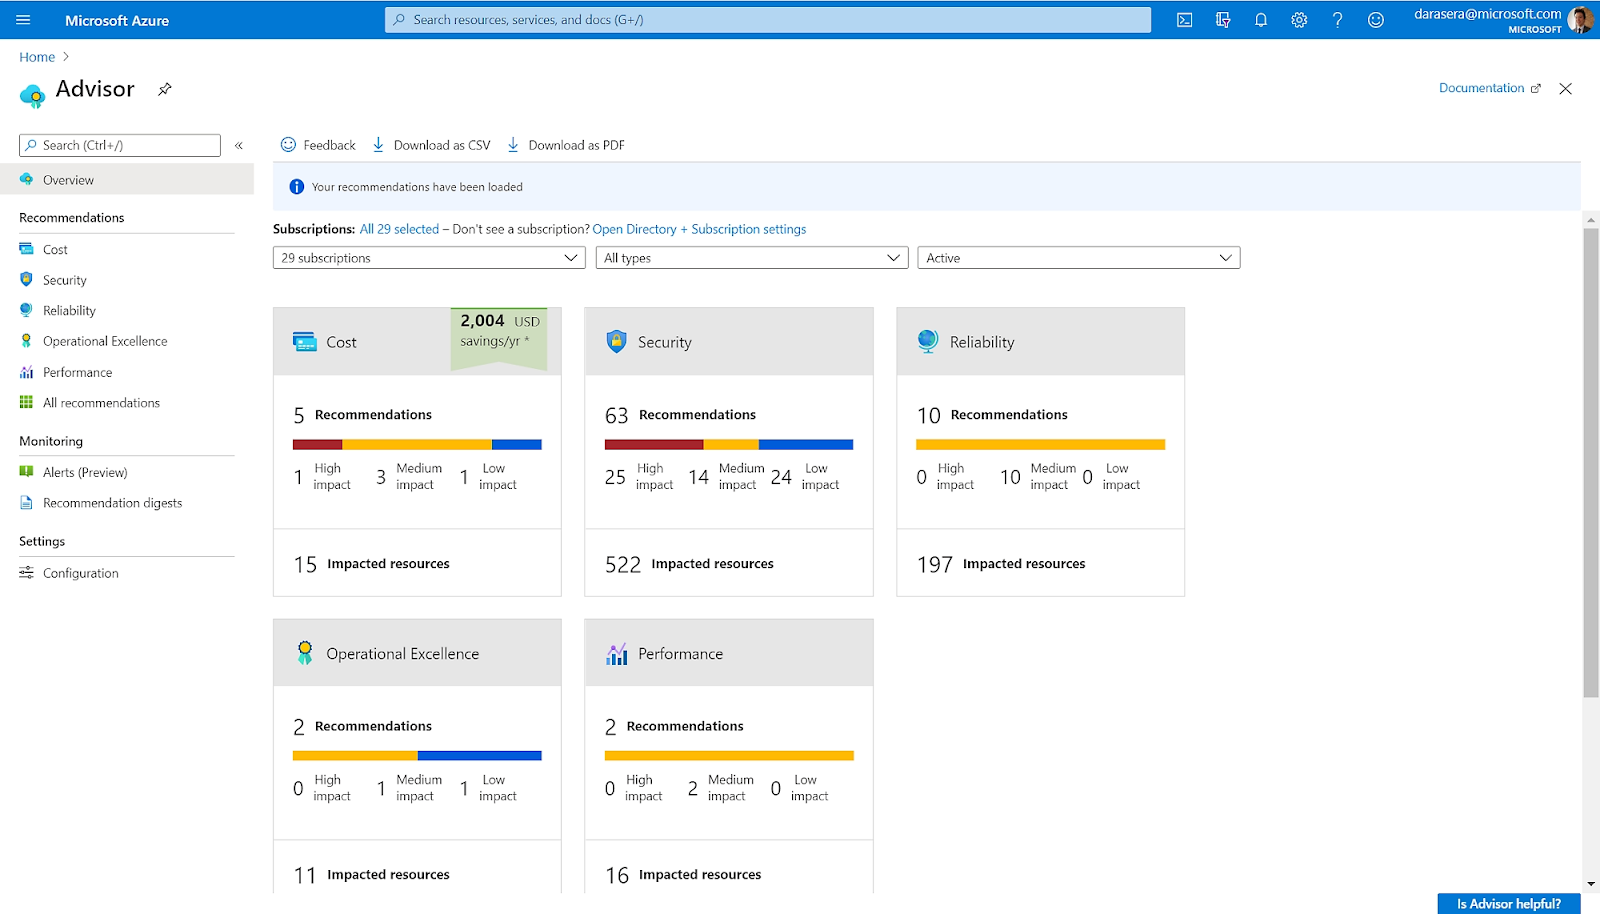Open Azure portal notifications bell
The width and height of the screenshot is (1600, 914).
tap(1261, 19)
